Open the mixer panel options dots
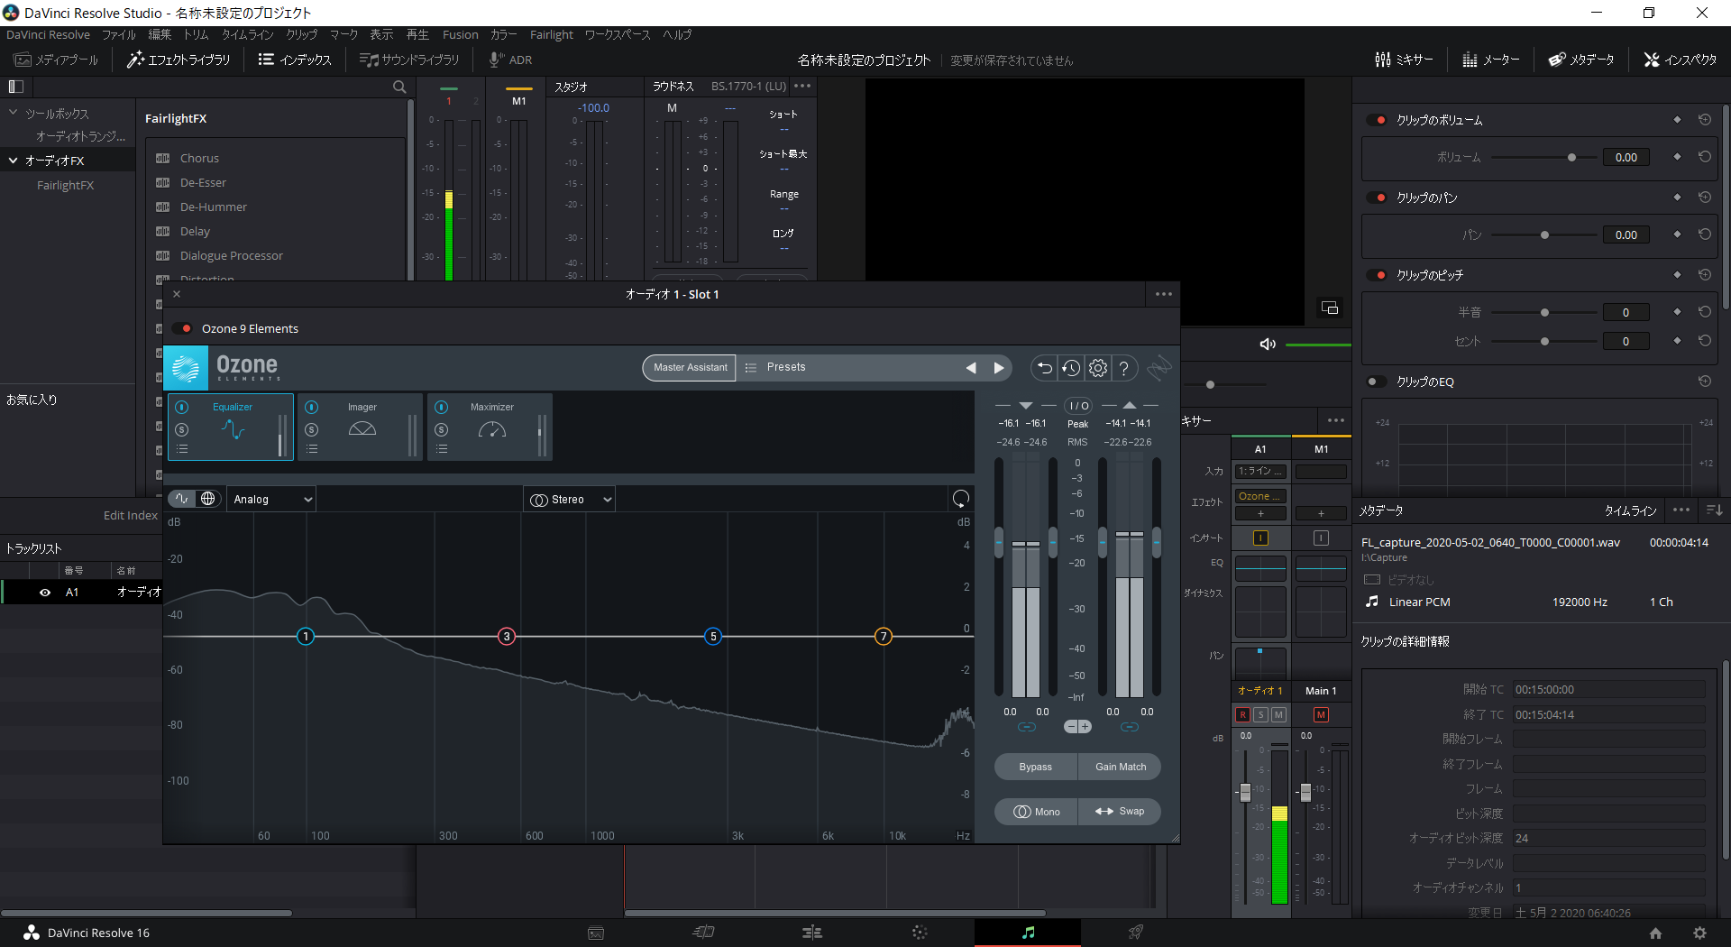Image resolution: width=1731 pixels, height=947 pixels. [x=1336, y=420]
